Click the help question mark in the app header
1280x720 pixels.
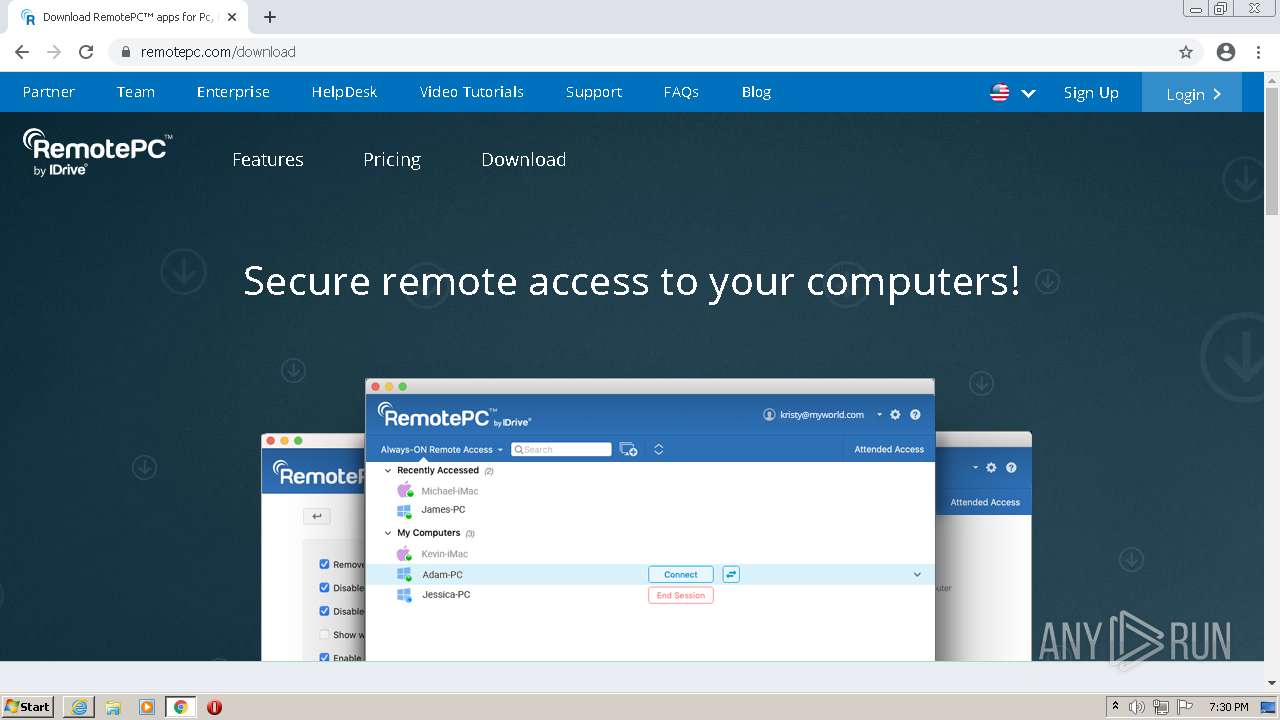pos(915,415)
